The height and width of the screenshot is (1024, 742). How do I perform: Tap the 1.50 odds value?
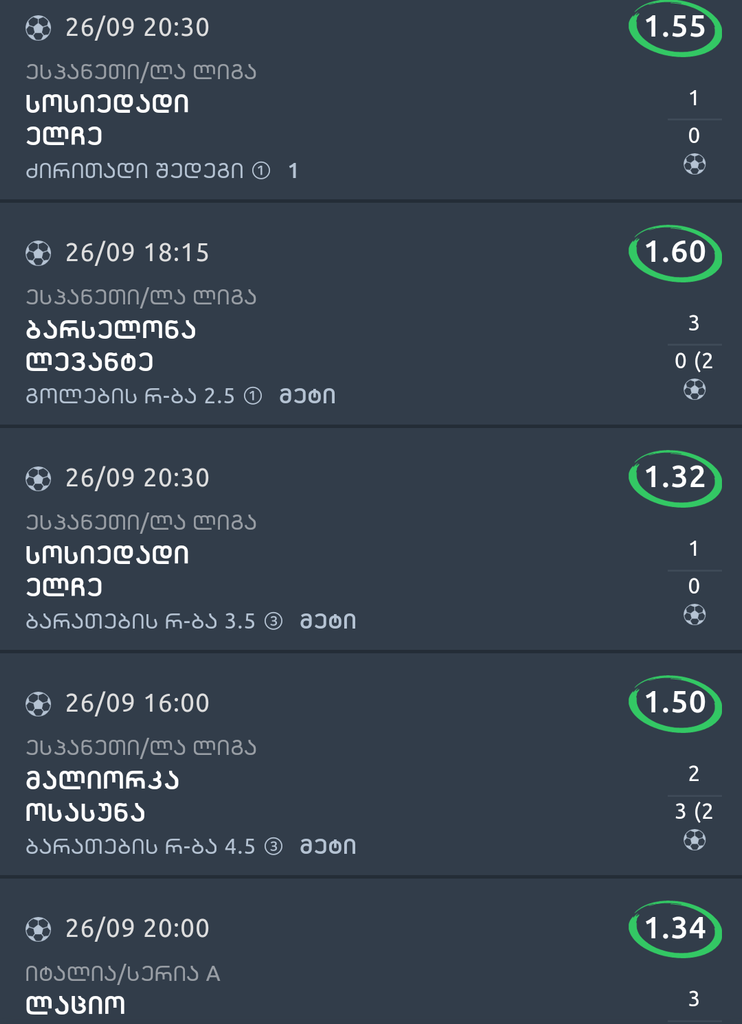click(x=676, y=703)
